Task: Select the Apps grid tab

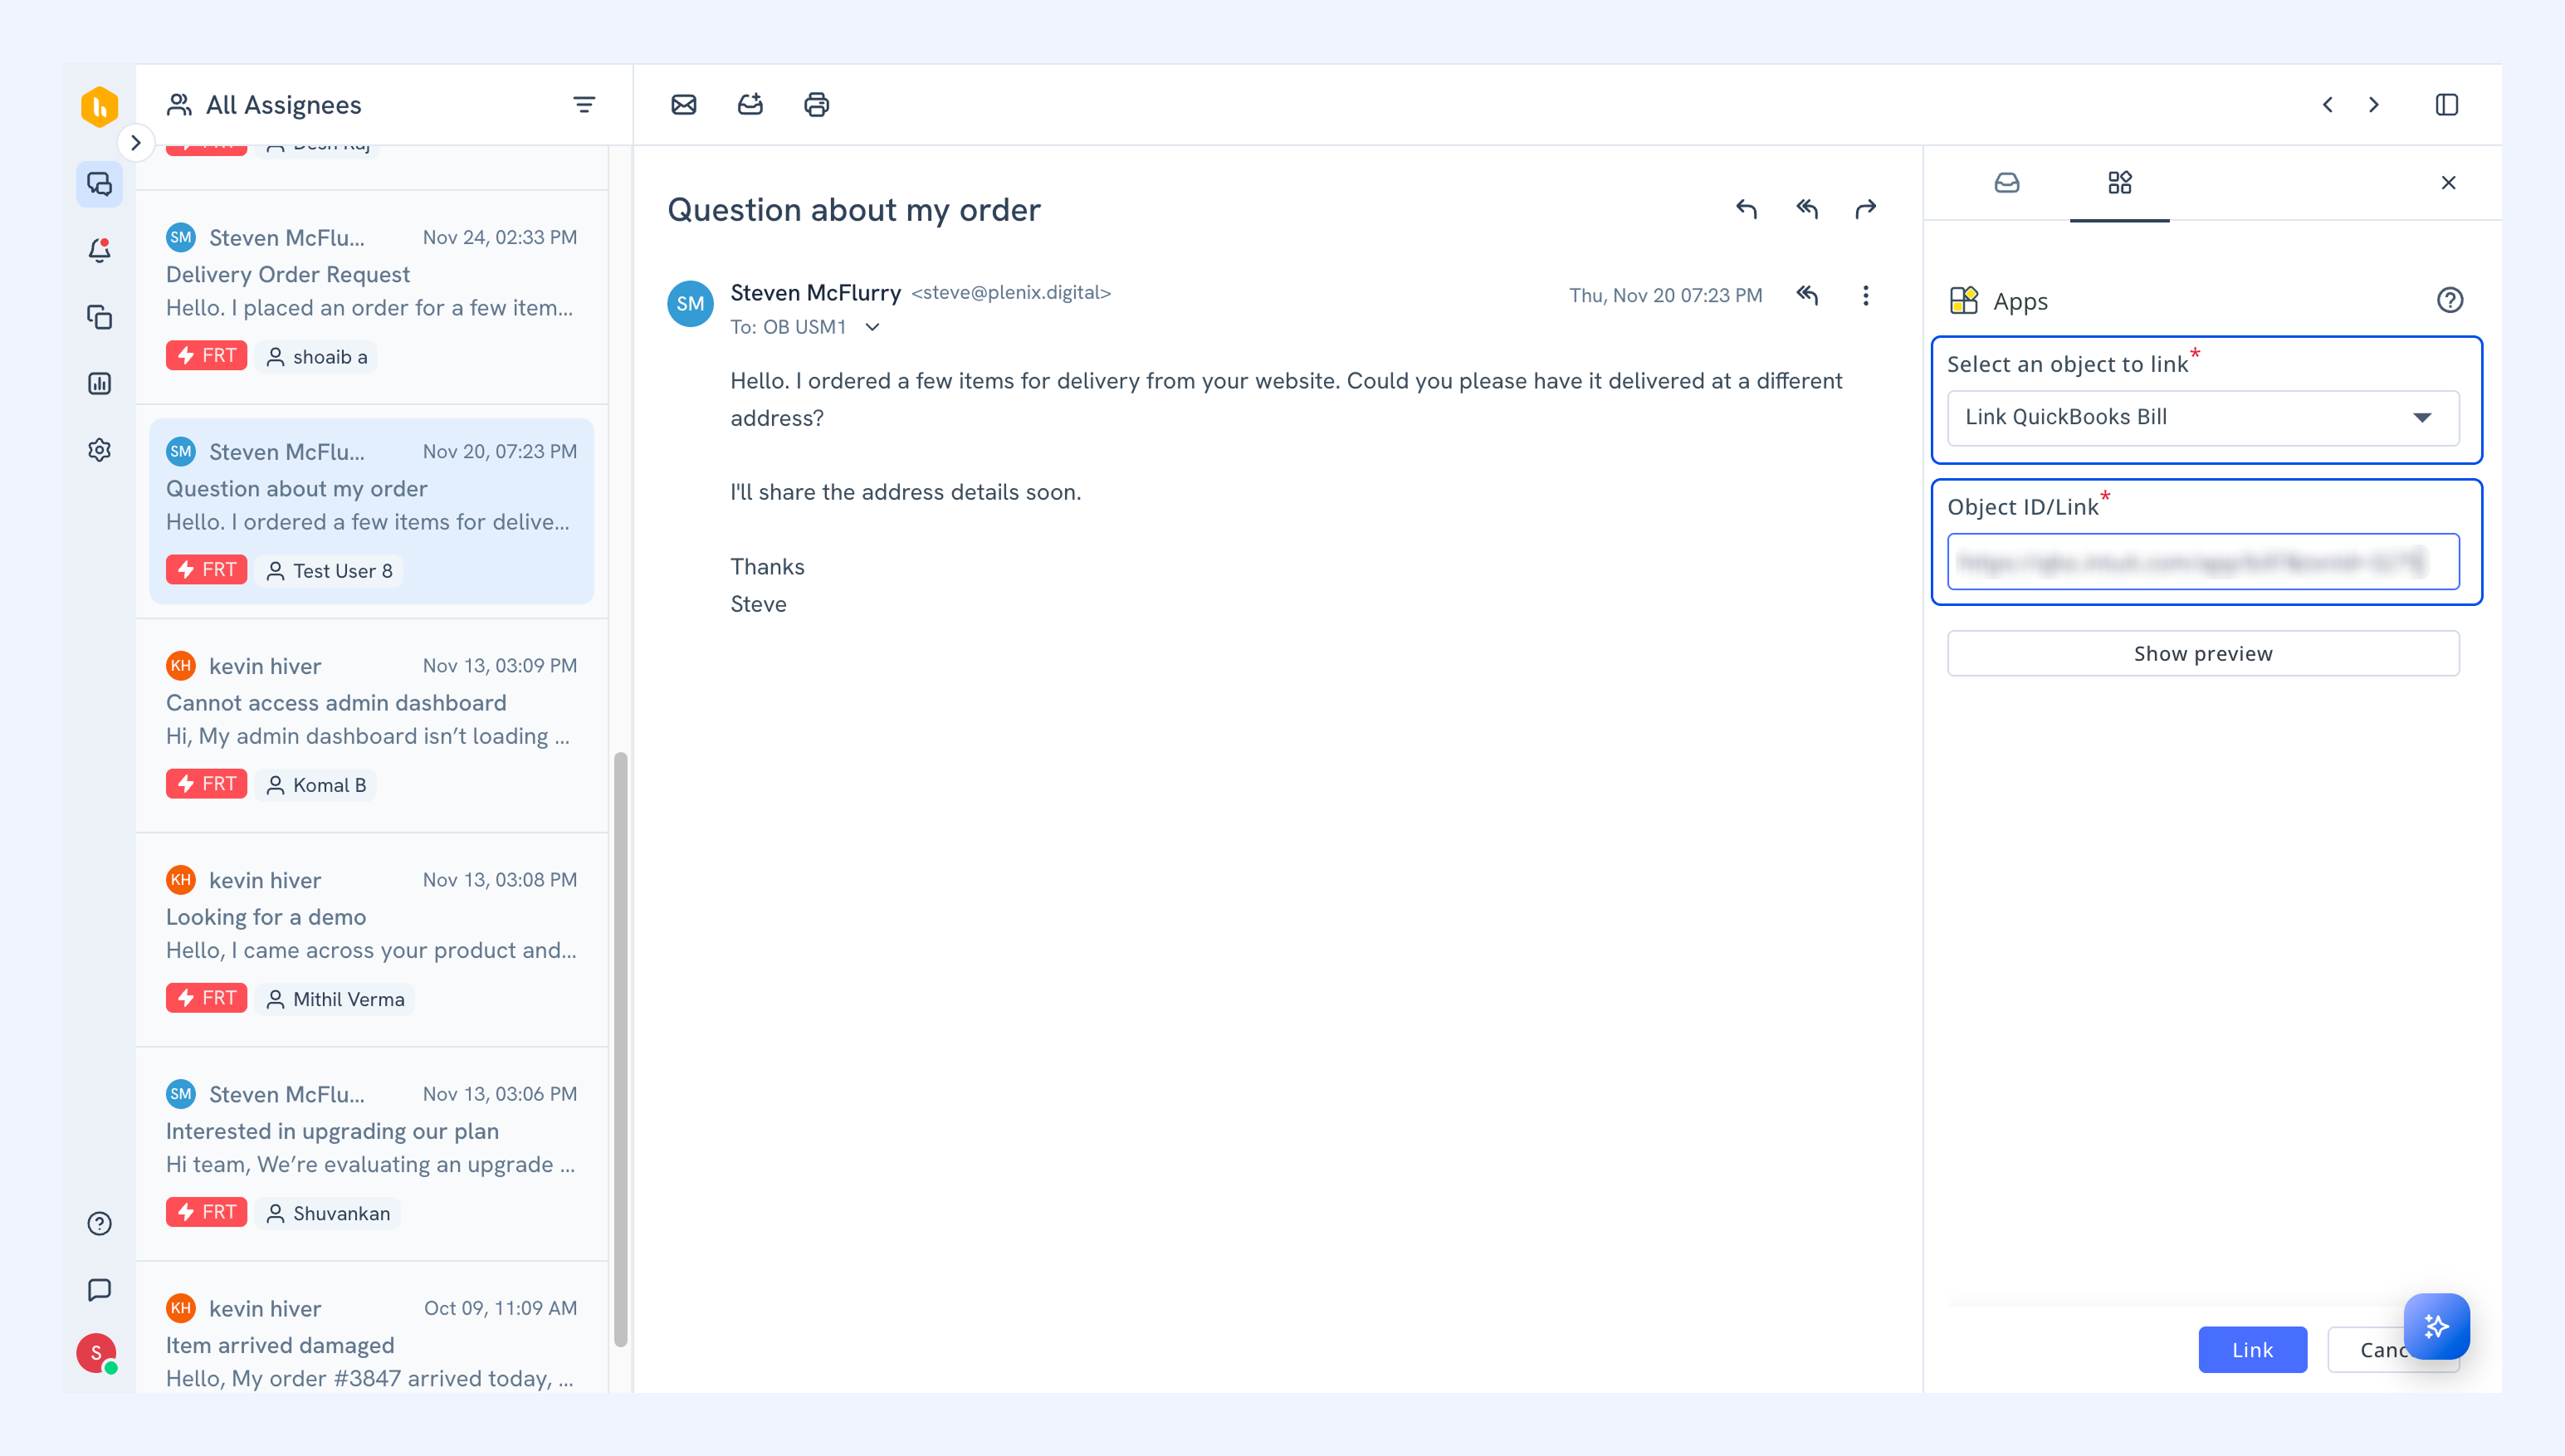Action: tap(2119, 183)
